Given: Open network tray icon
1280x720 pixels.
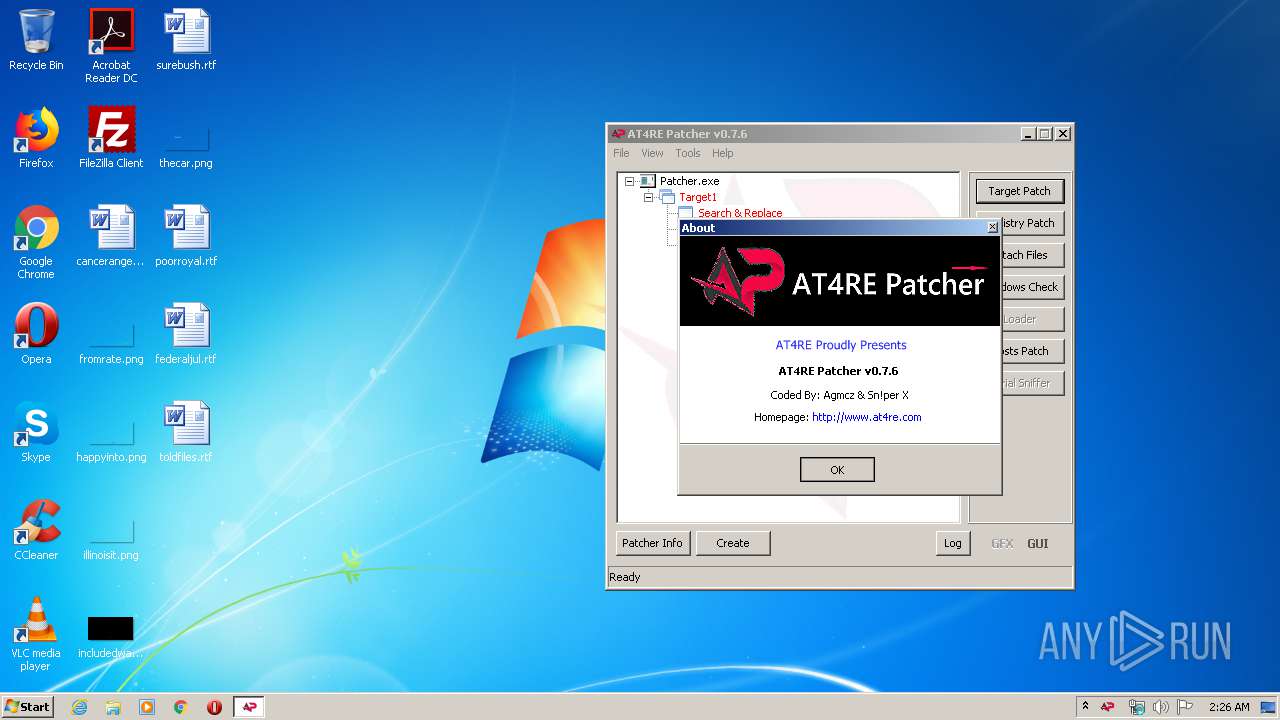Looking at the screenshot, I should [1137, 707].
